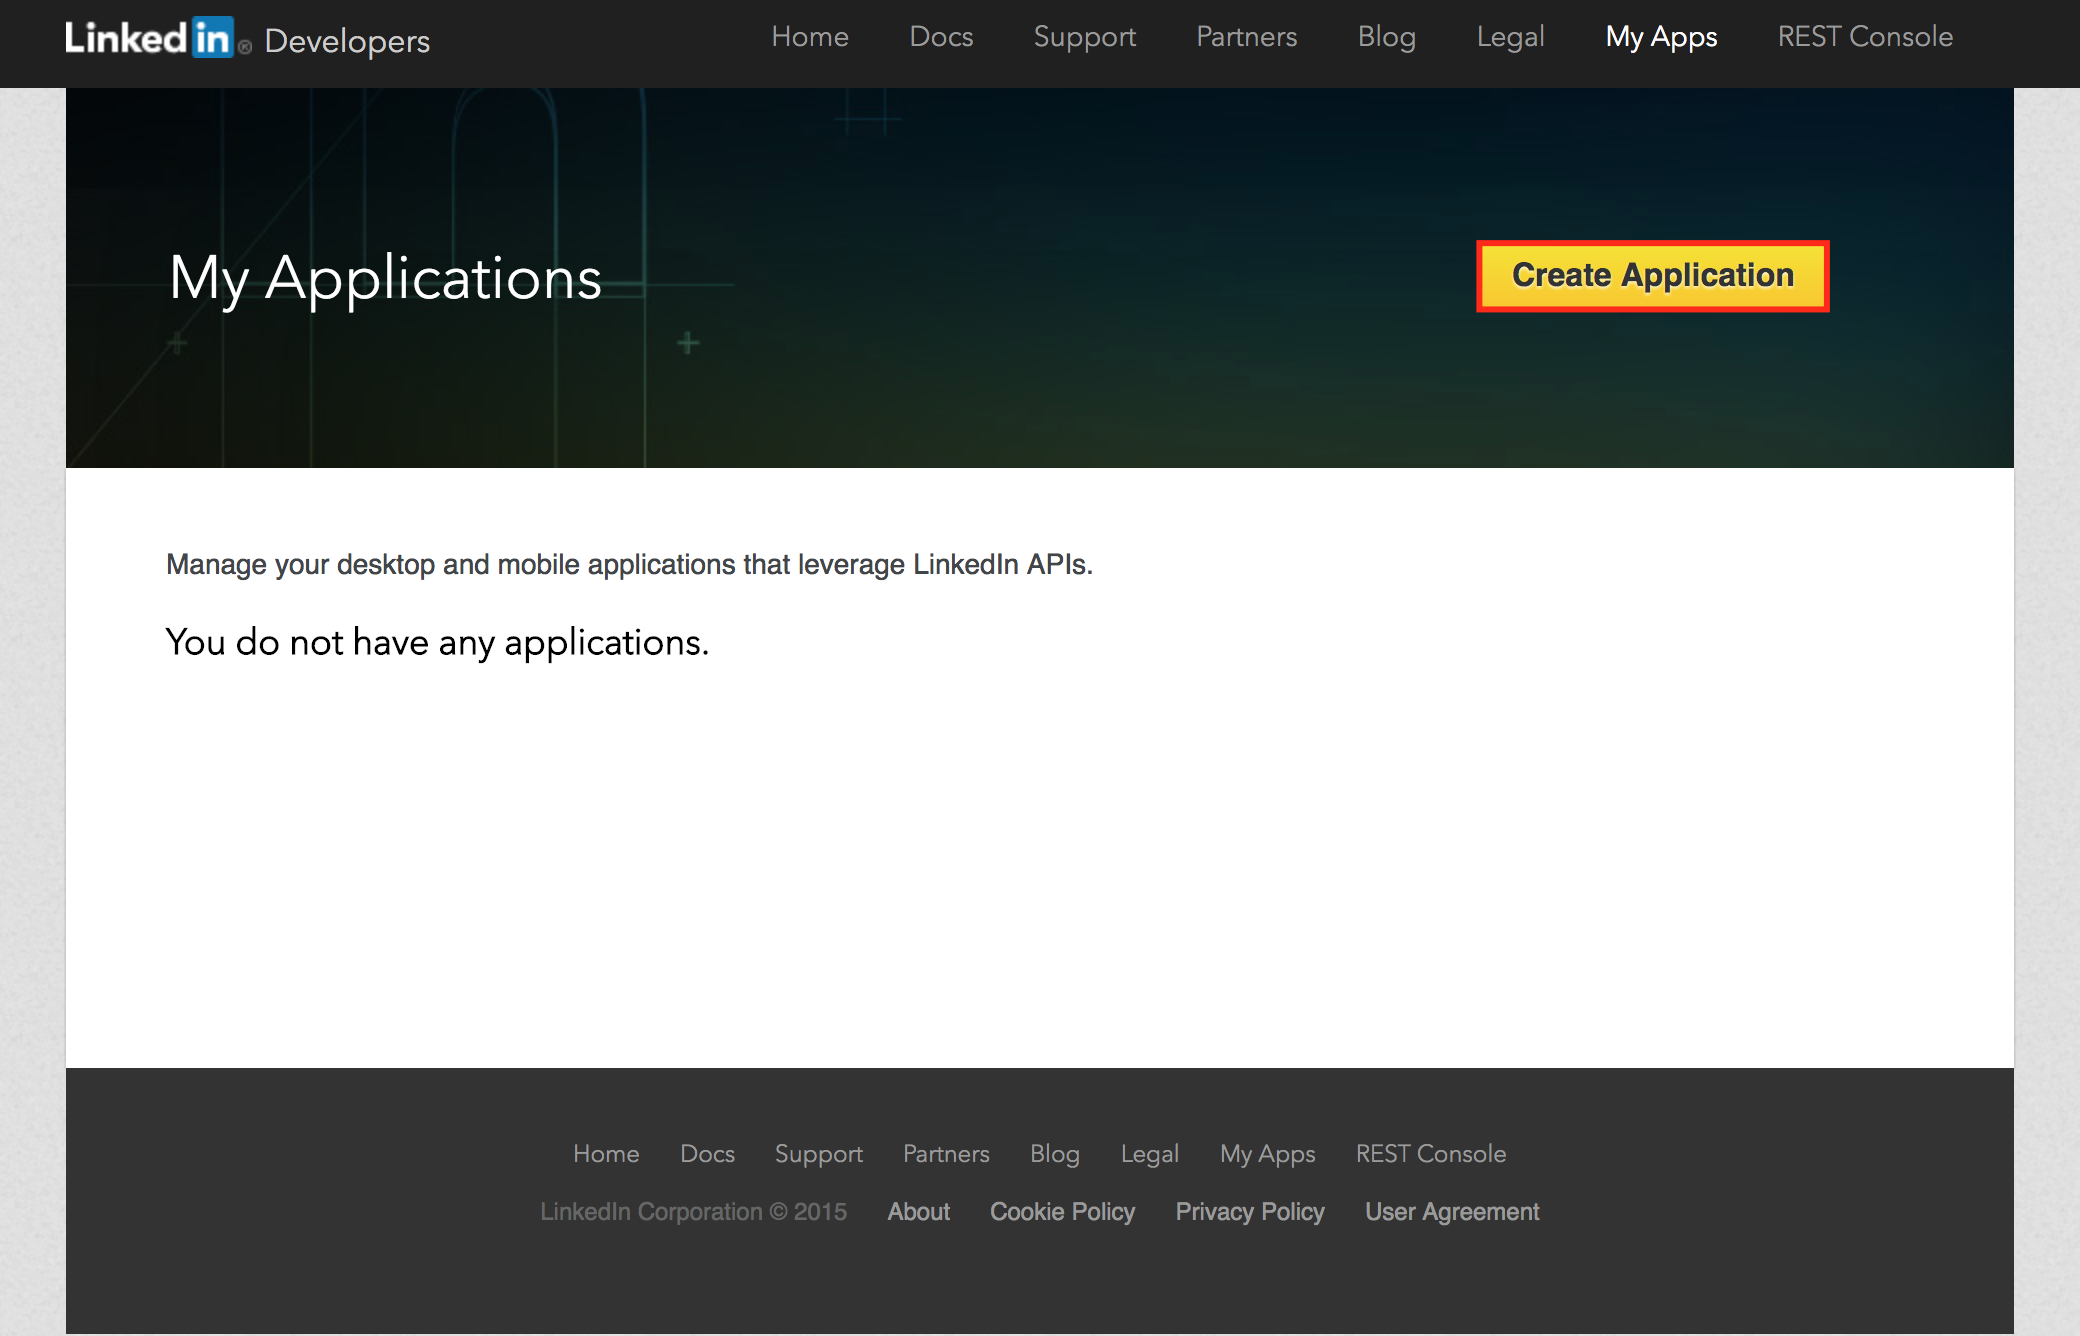
Task: Read the User Agreement link
Action: click(1451, 1211)
